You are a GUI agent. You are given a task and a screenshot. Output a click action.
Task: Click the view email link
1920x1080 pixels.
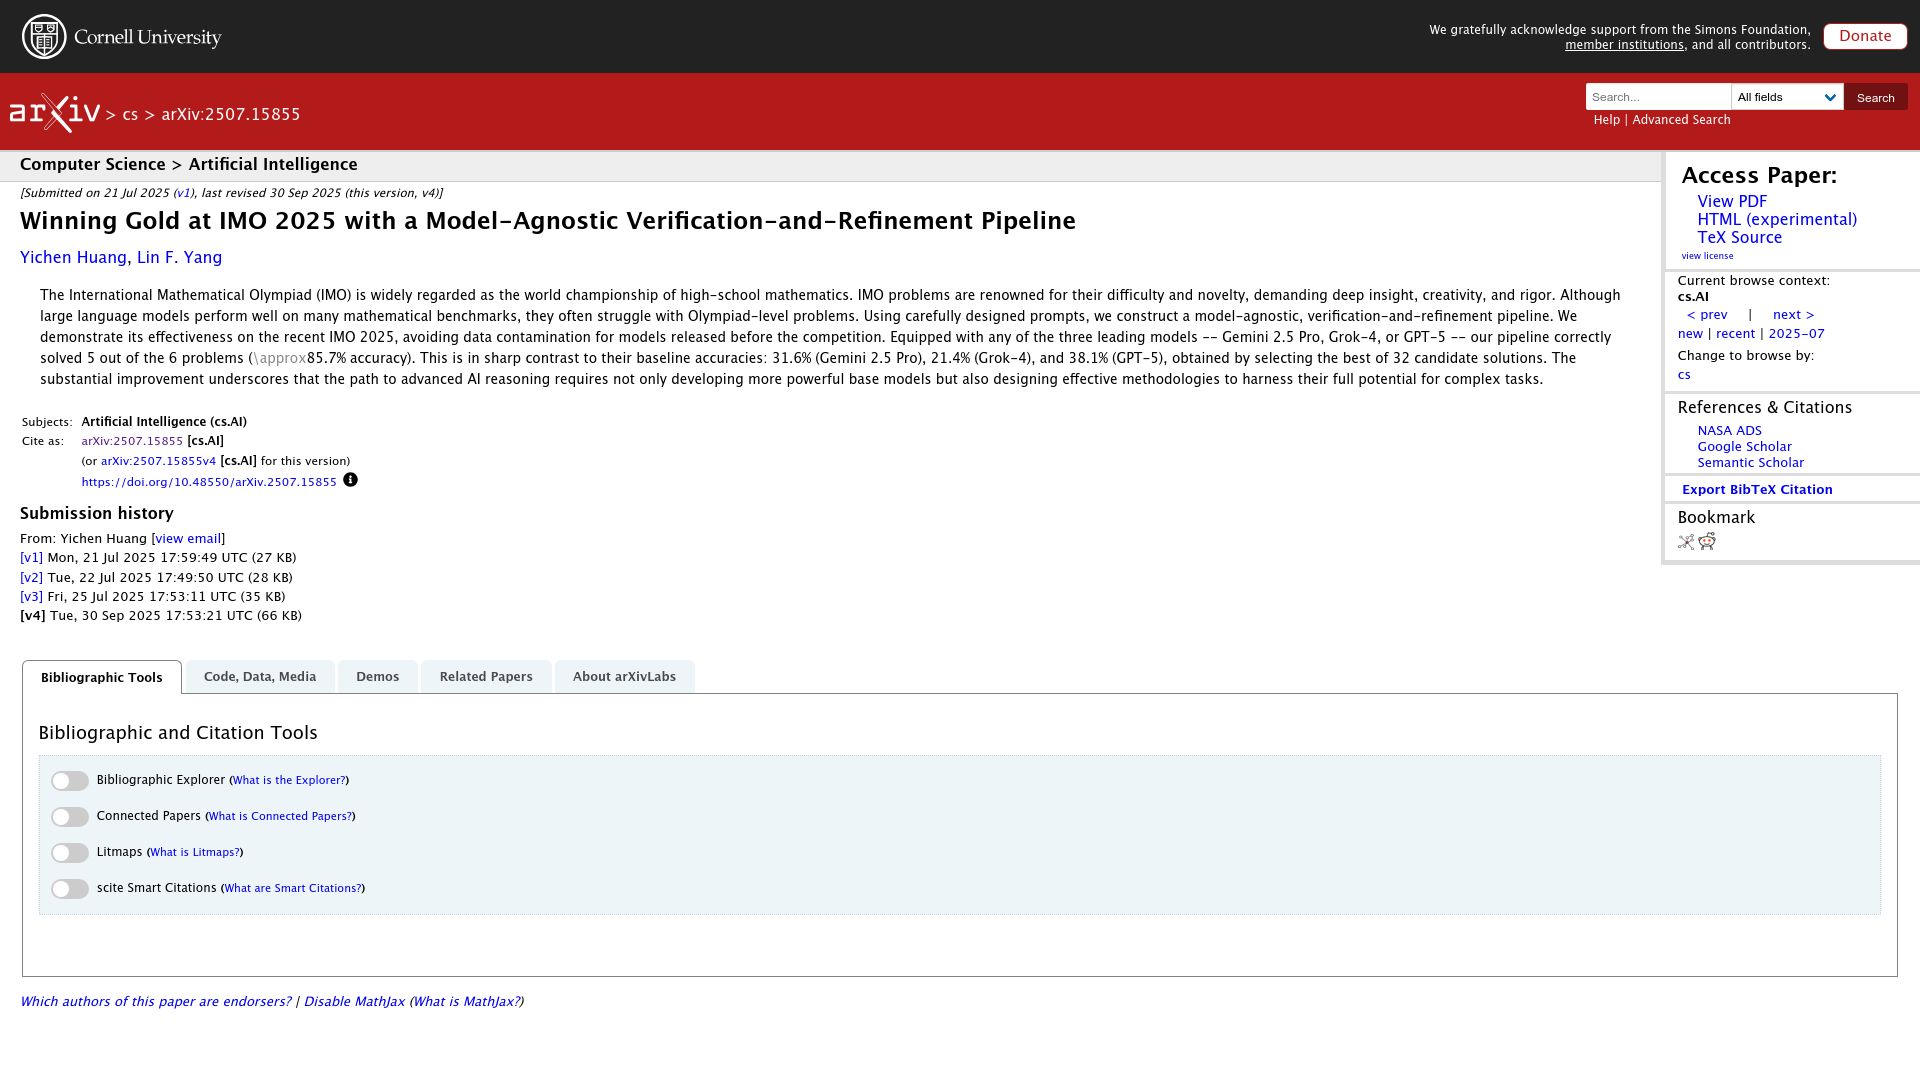pos(188,539)
